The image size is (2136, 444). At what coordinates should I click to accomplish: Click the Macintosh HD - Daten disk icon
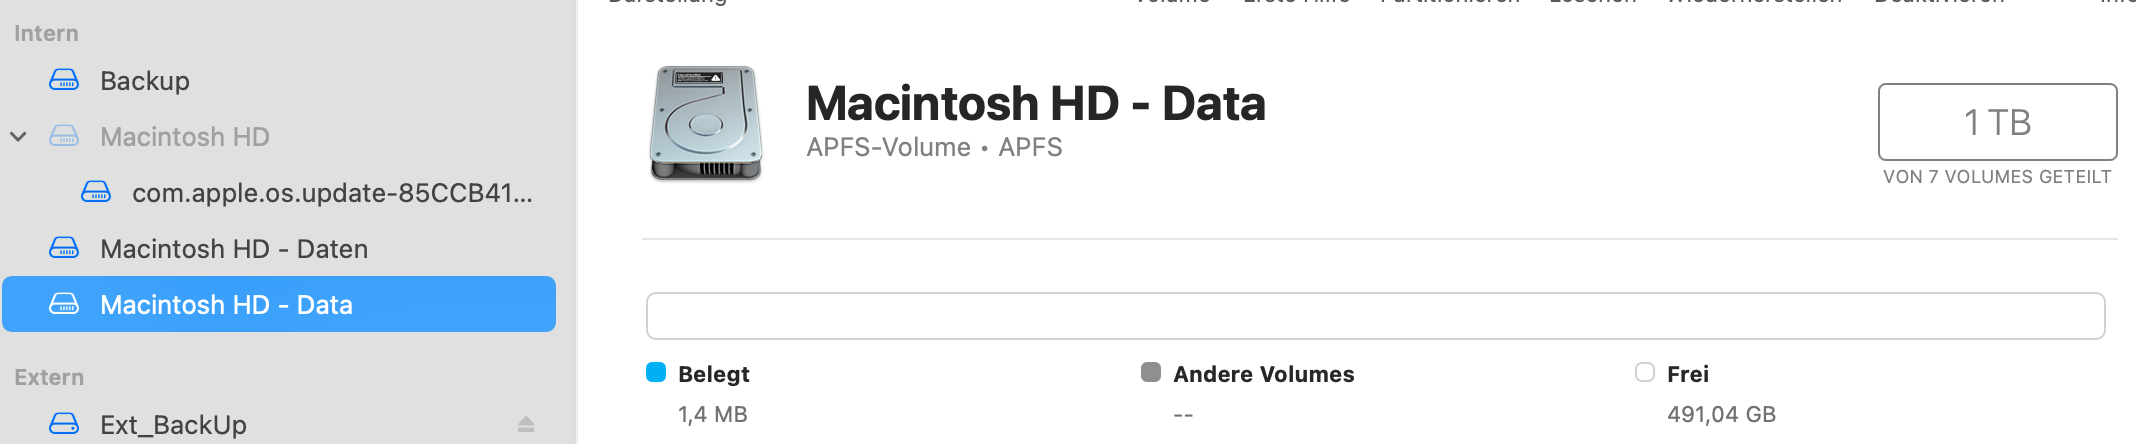pos(64,248)
